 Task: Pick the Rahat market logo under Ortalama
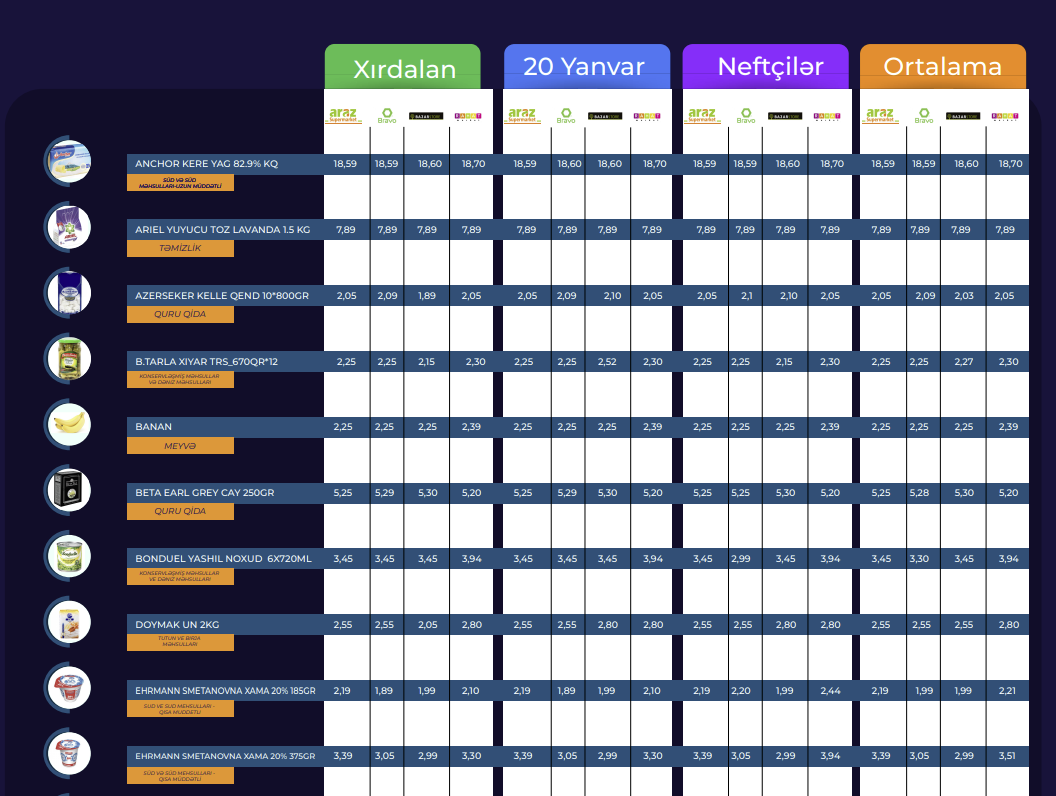[x=1005, y=117]
